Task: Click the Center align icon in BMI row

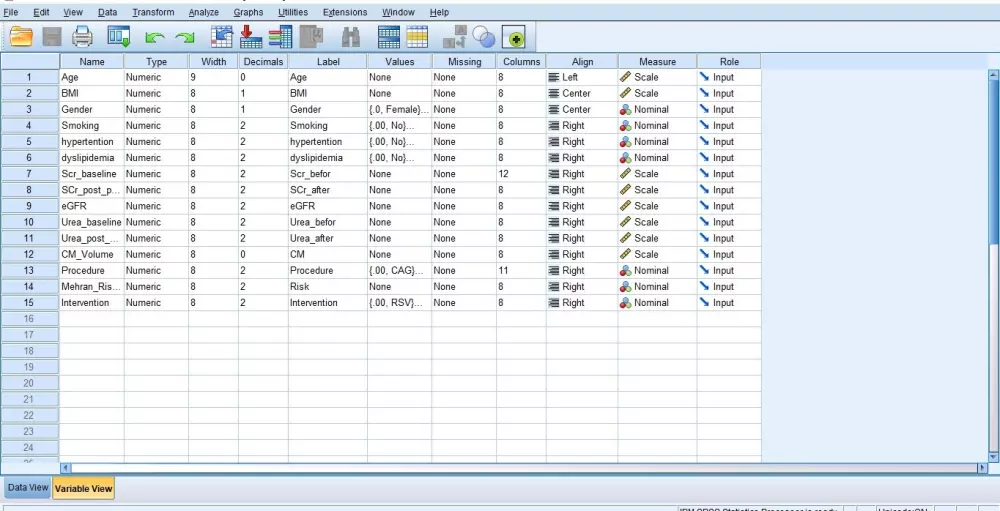Action: click(554, 93)
